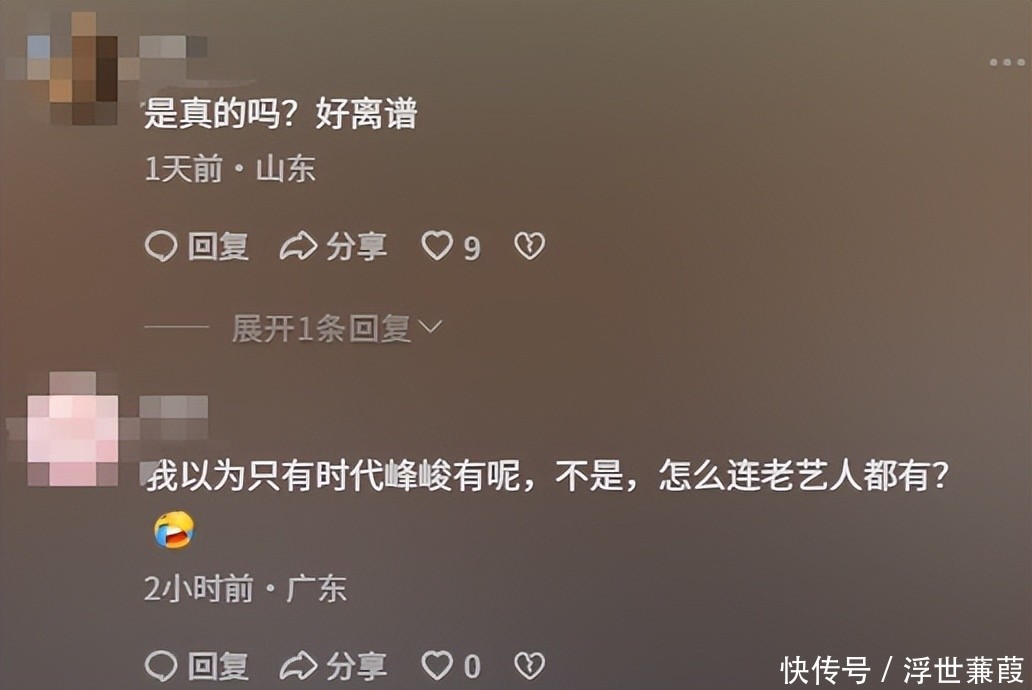Dislike the Shandong comment via broken heart

[529, 246]
